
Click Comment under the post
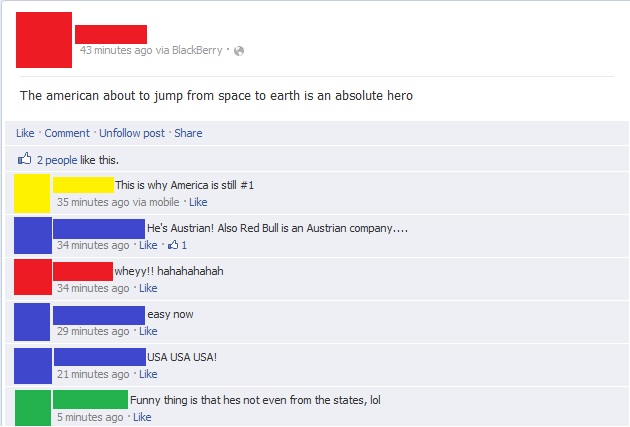67,133
